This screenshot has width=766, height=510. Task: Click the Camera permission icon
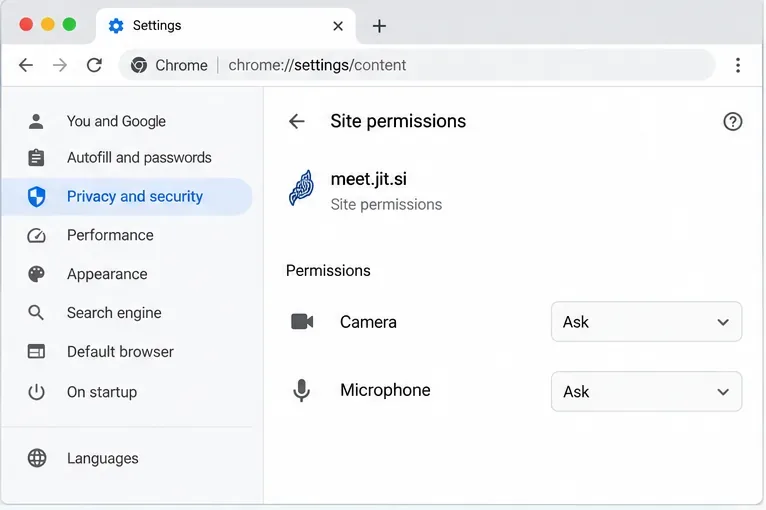[x=302, y=322]
